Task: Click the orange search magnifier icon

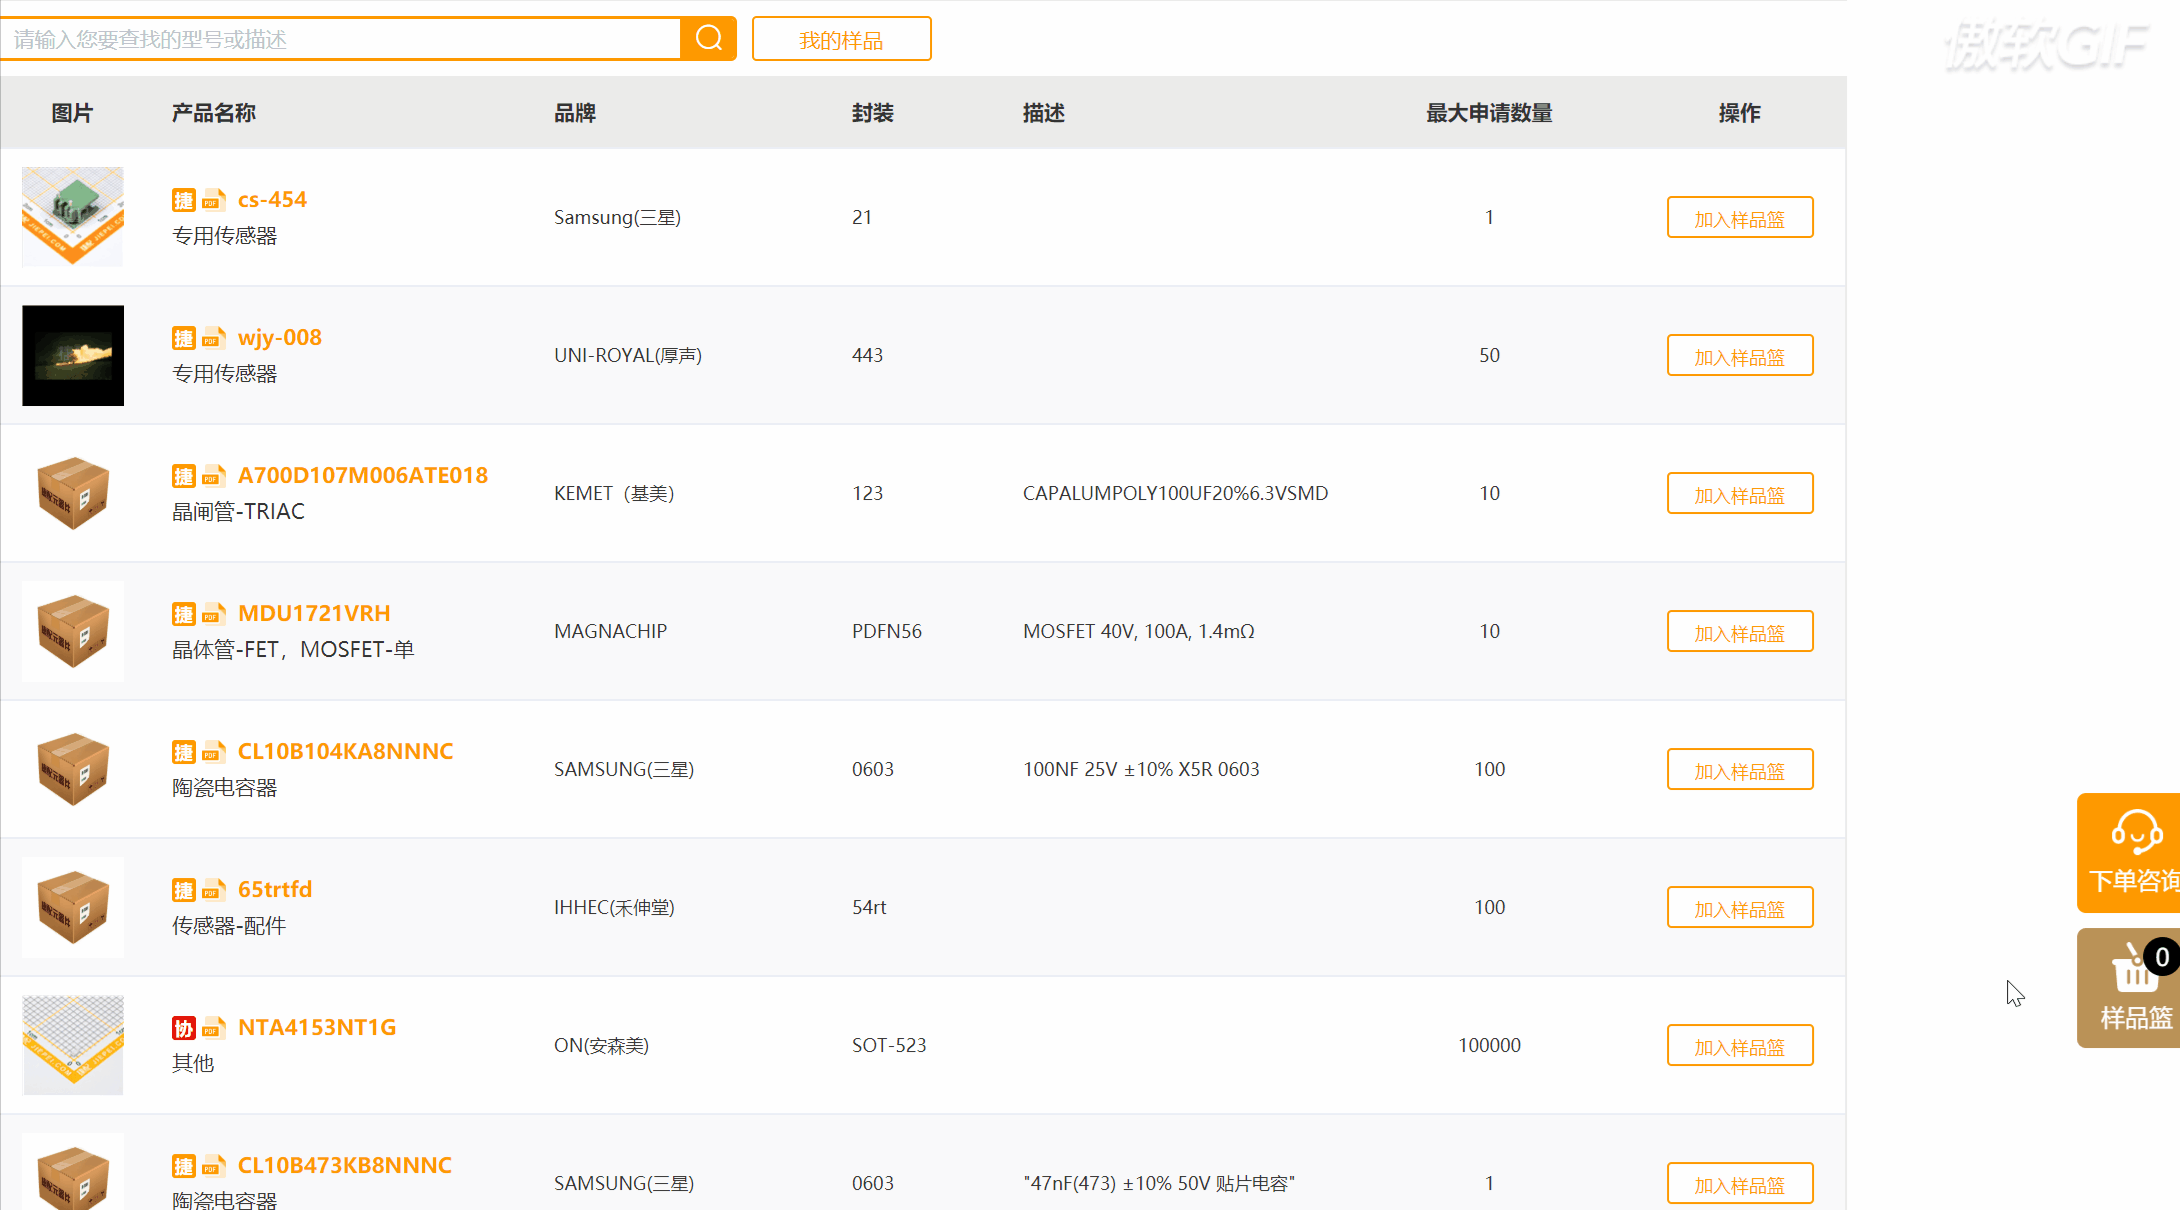Action: 708,38
